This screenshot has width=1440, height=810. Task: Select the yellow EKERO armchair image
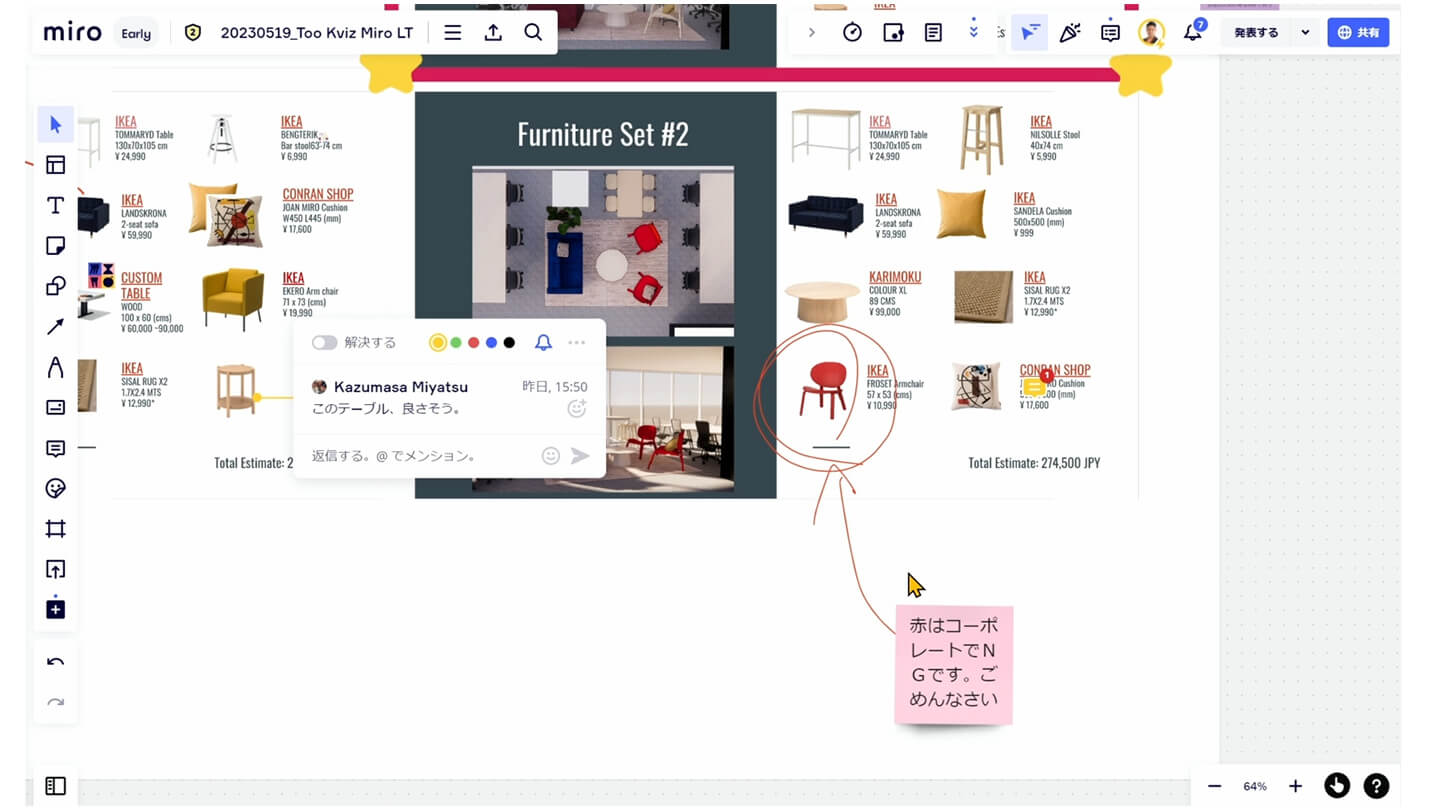tap(233, 299)
